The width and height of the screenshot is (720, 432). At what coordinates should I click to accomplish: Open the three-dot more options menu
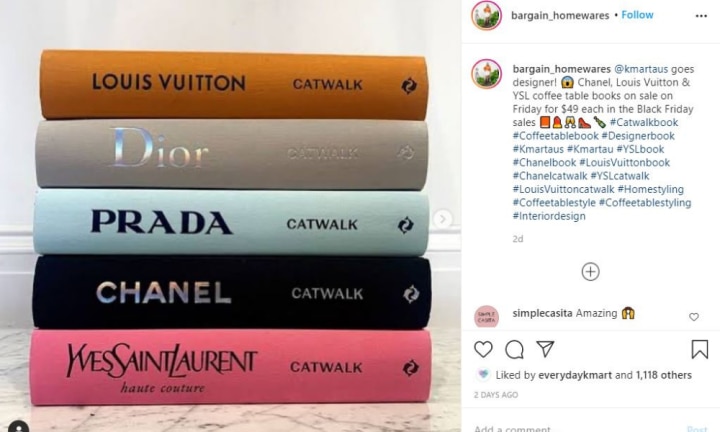[x=701, y=16]
